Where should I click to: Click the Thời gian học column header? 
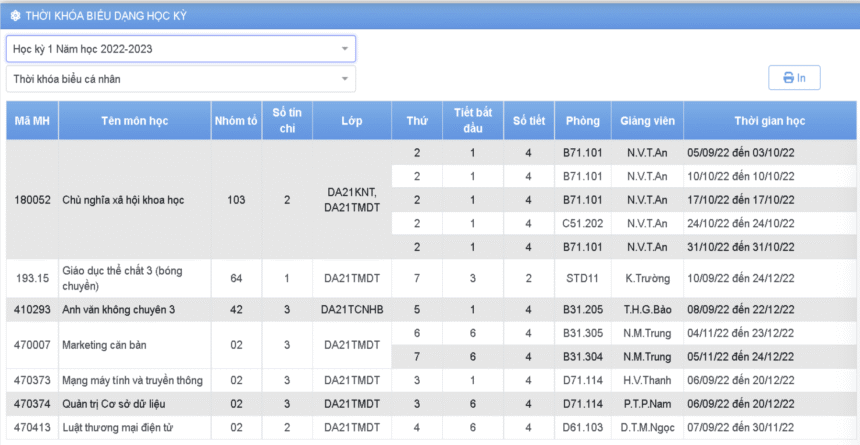coord(769,121)
